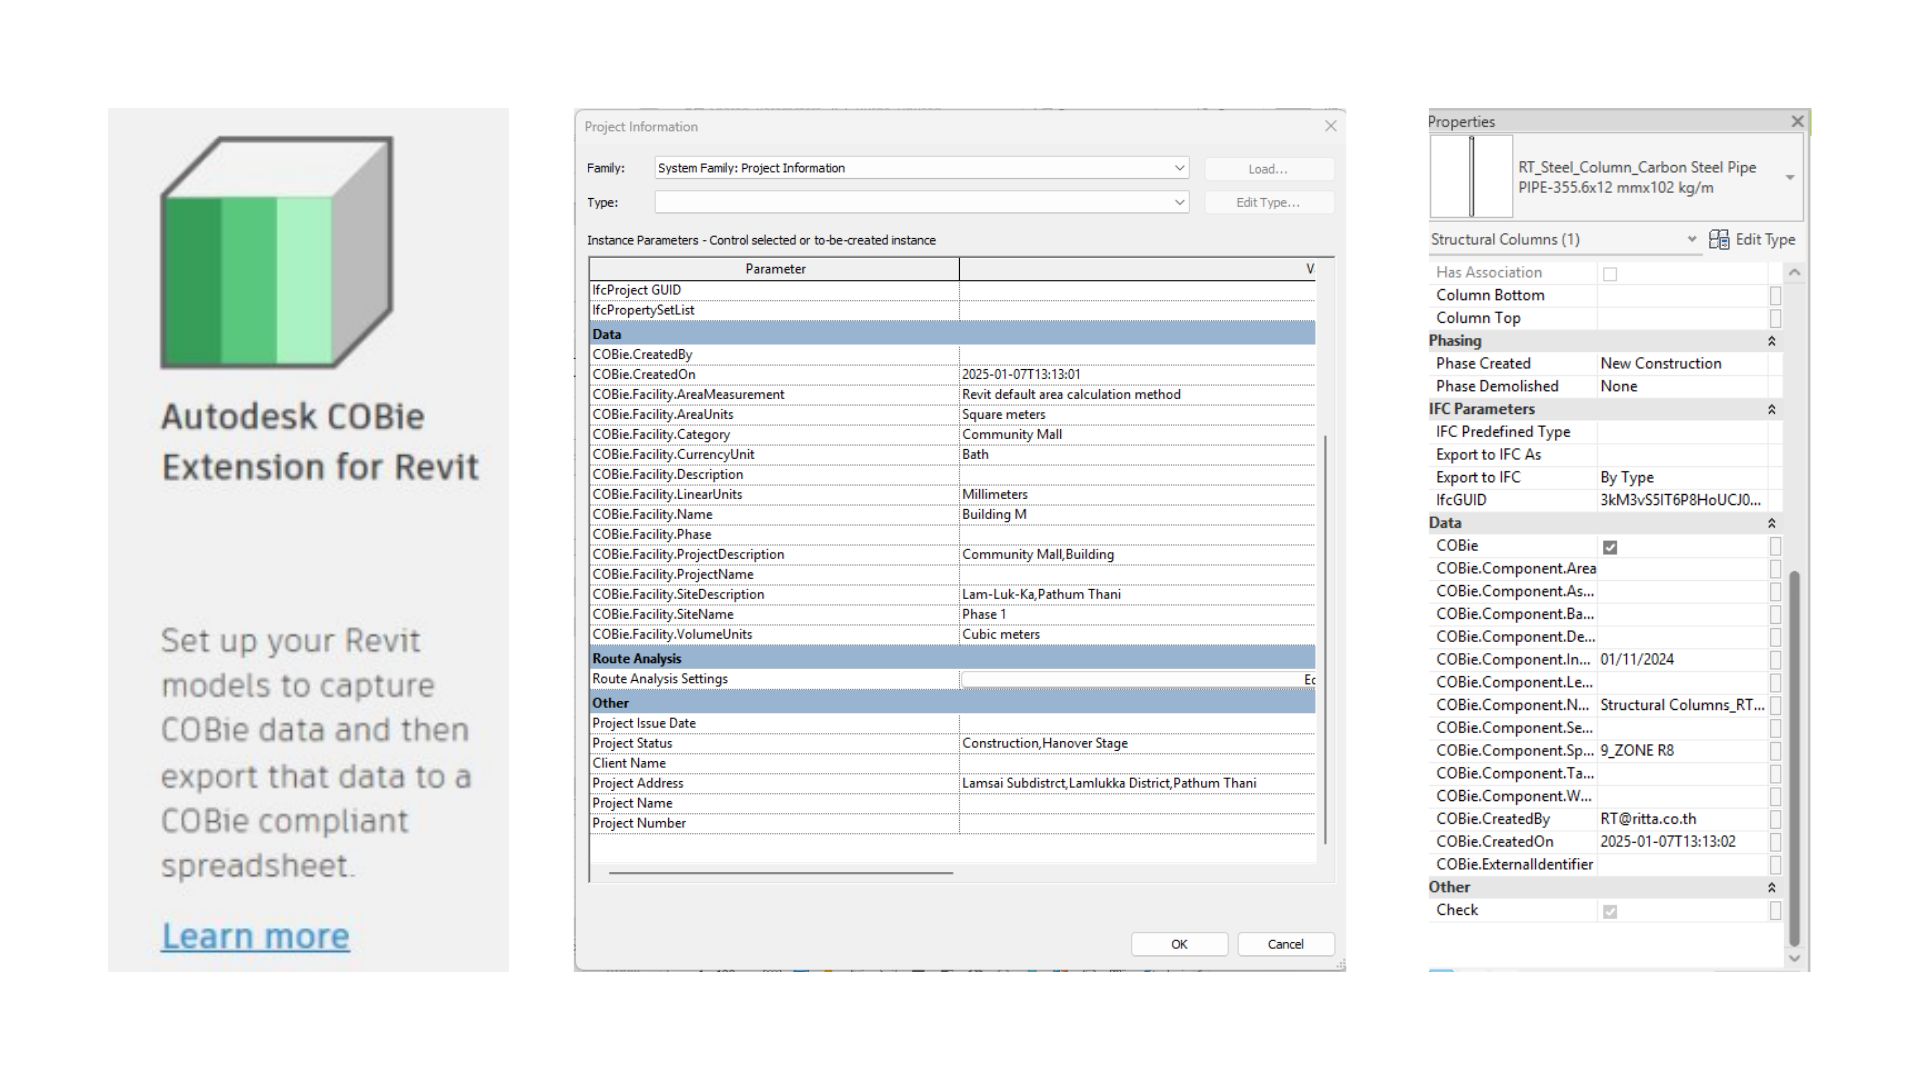
Task: Click the Edit Type... button in Project Information
Action: pyautogui.click(x=1269, y=202)
